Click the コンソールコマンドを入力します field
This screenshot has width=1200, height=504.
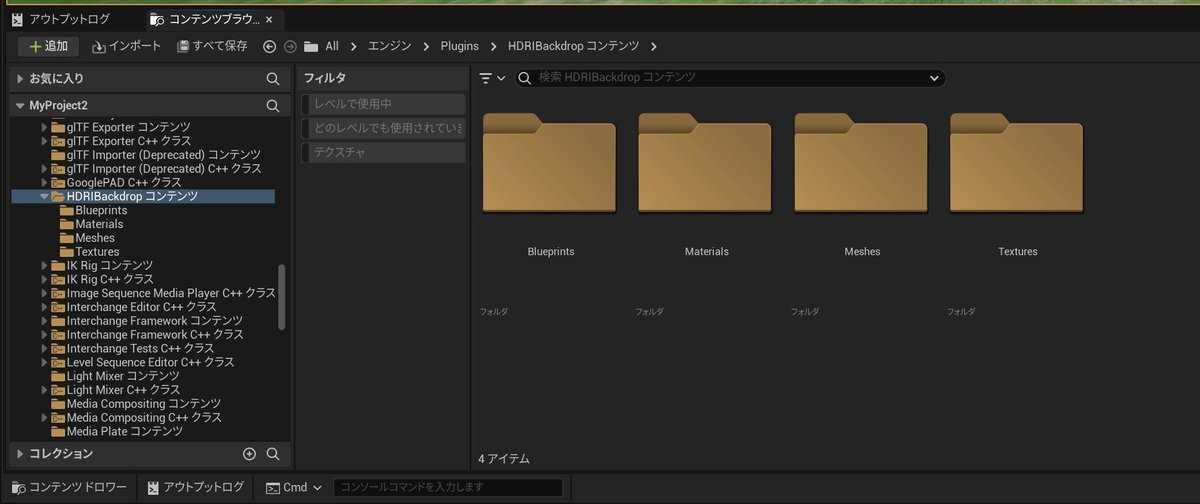[447, 488]
